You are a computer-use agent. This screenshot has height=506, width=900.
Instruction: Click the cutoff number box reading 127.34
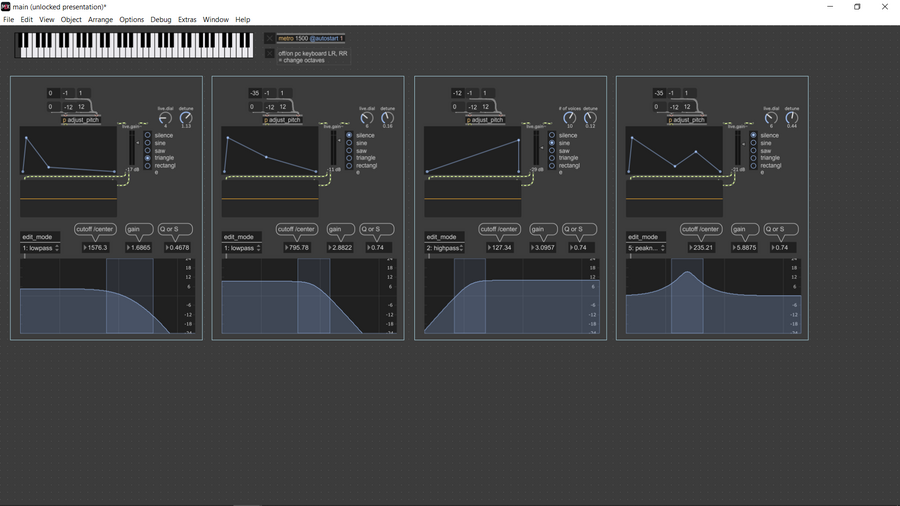(499, 248)
